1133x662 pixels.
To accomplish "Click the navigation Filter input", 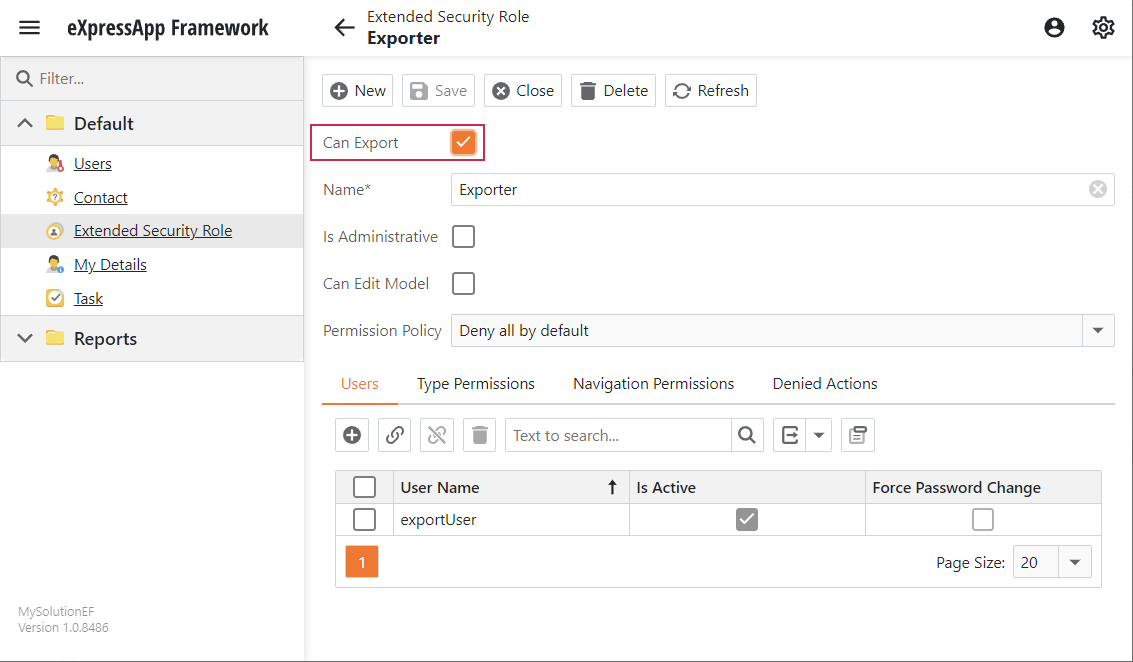I will click(152, 78).
